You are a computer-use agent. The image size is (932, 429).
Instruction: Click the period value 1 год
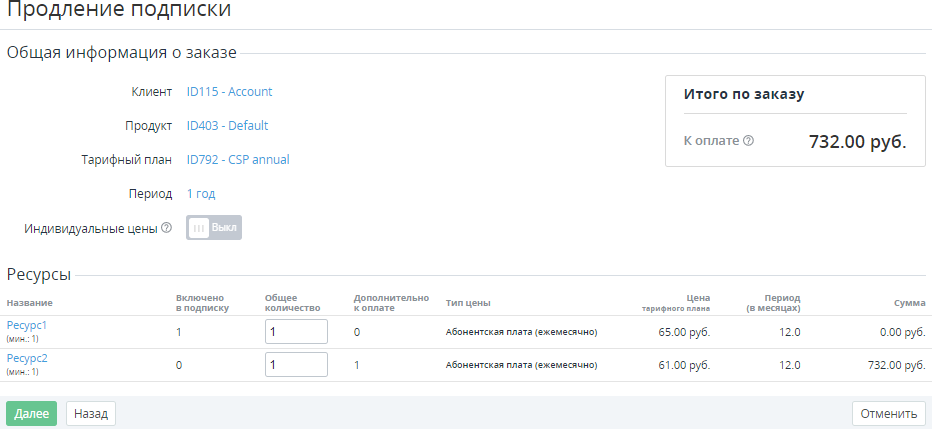point(201,194)
